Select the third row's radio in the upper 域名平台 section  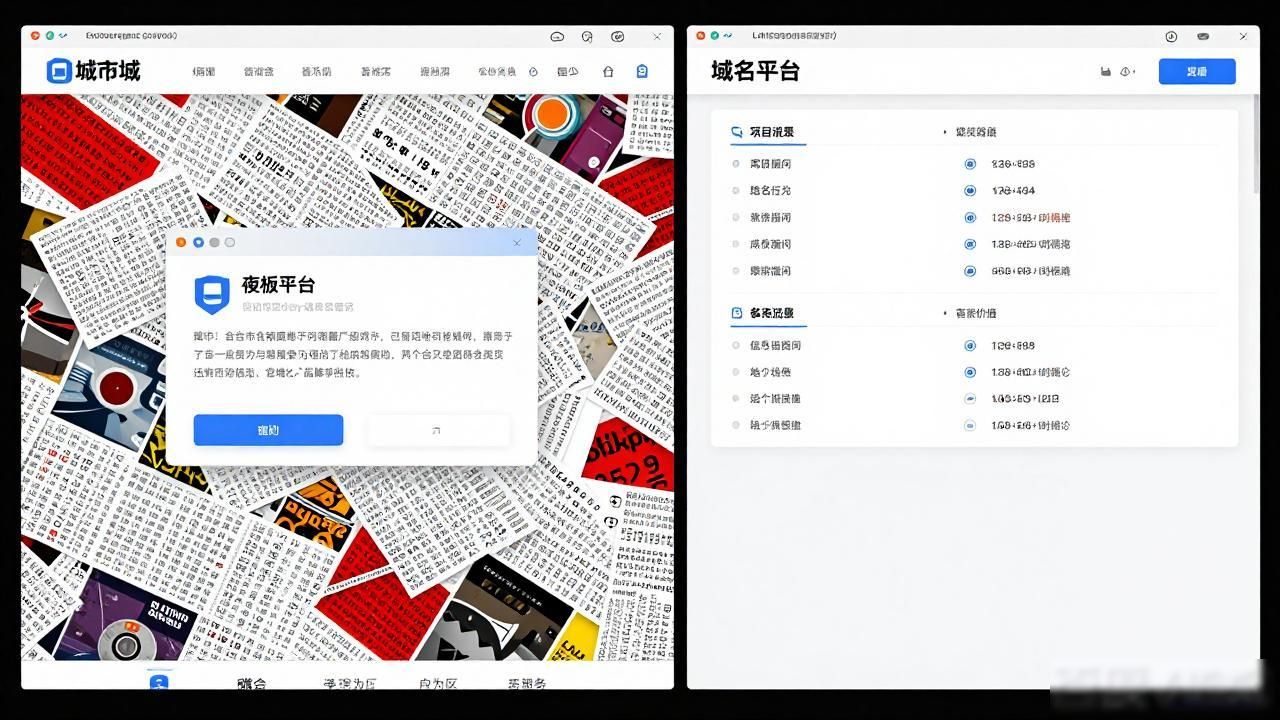736,217
